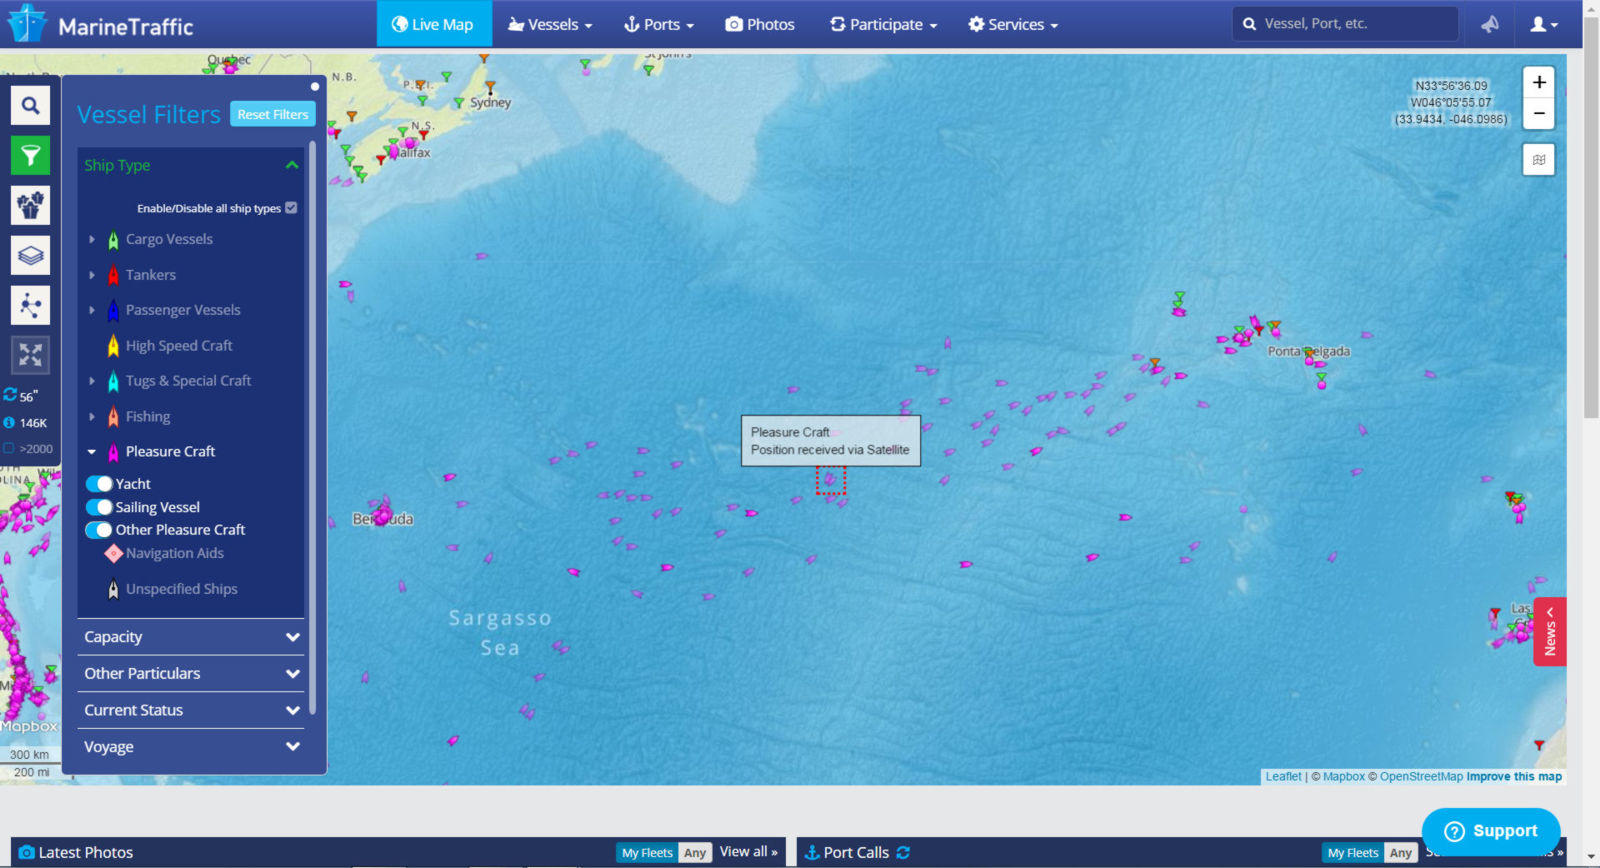Open the Services menu
Viewport: 1600px width, 868px height.
pyautogui.click(x=1013, y=24)
